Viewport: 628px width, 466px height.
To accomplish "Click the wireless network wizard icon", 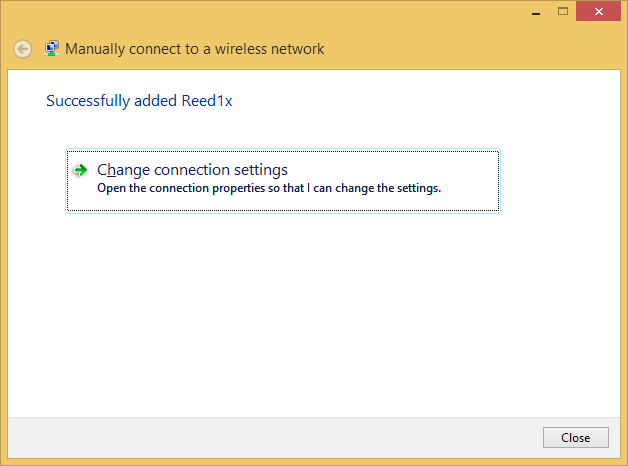I will [52, 48].
